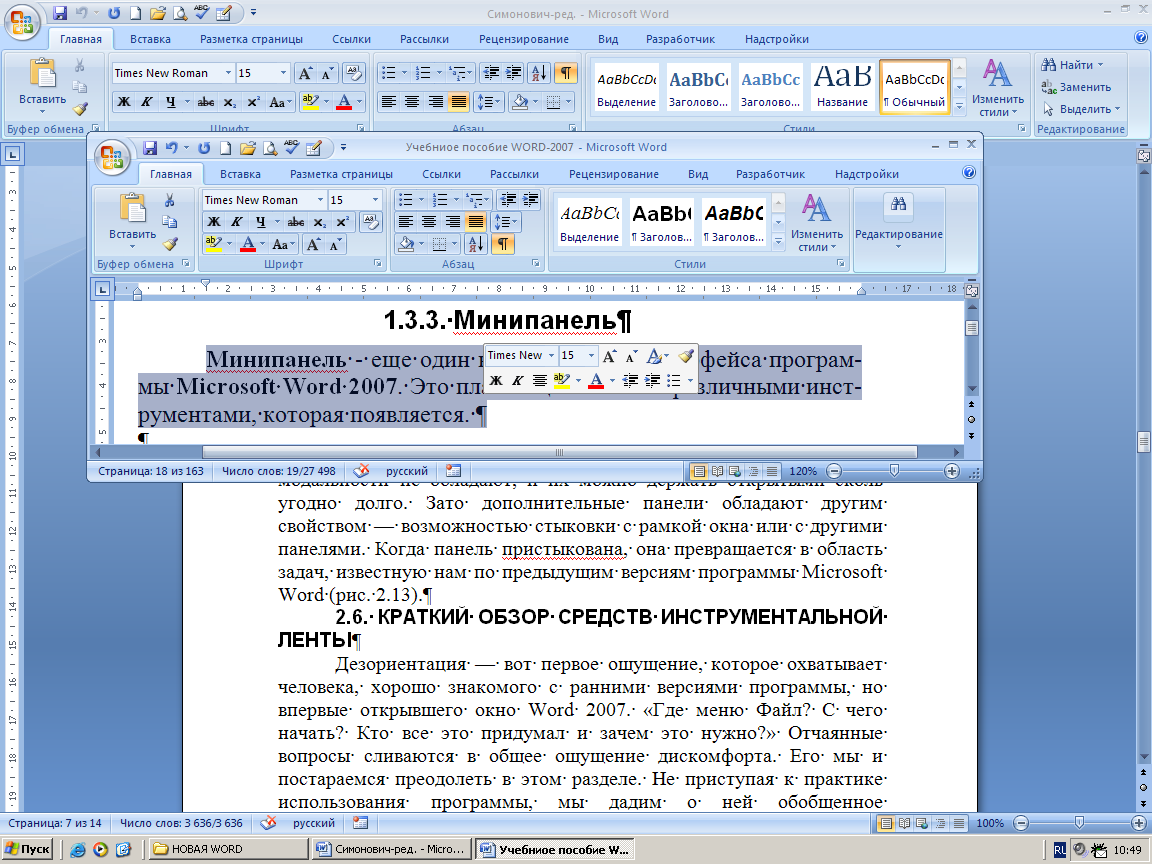Click decrease indent in Учебное пособие ribbon
The image size is (1152, 864).
508,200
